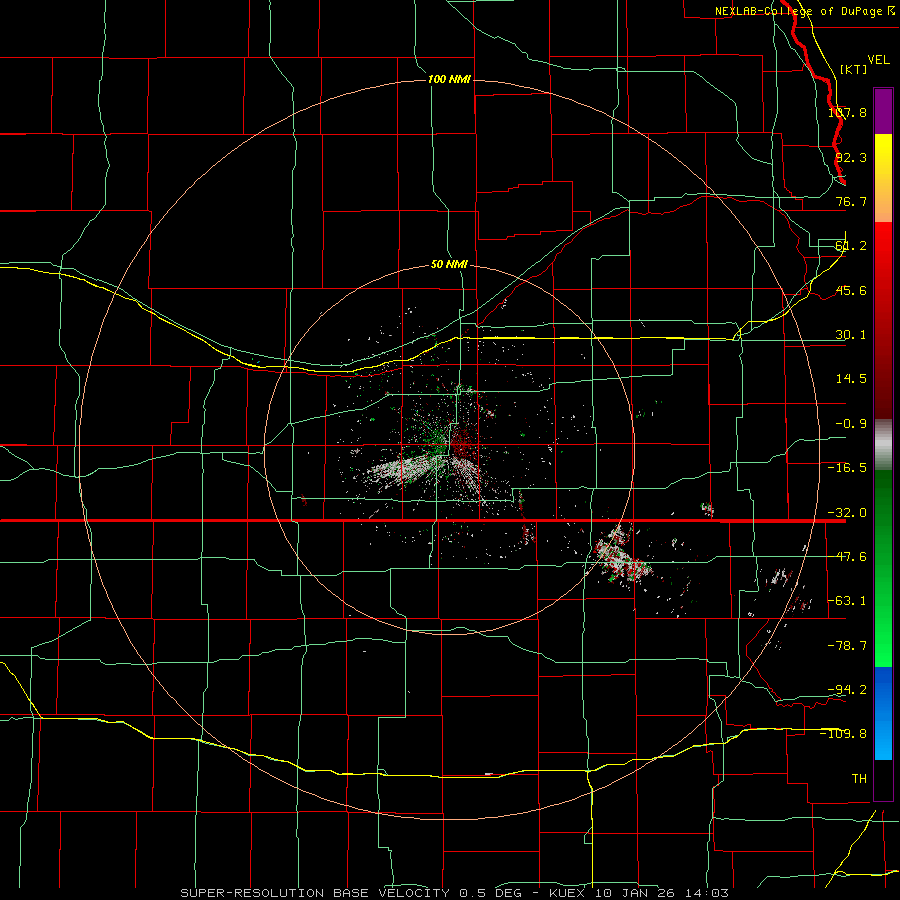Select the -109.8 velocity scale value
Viewport: 900px width, 900px height.
click(x=844, y=734)
